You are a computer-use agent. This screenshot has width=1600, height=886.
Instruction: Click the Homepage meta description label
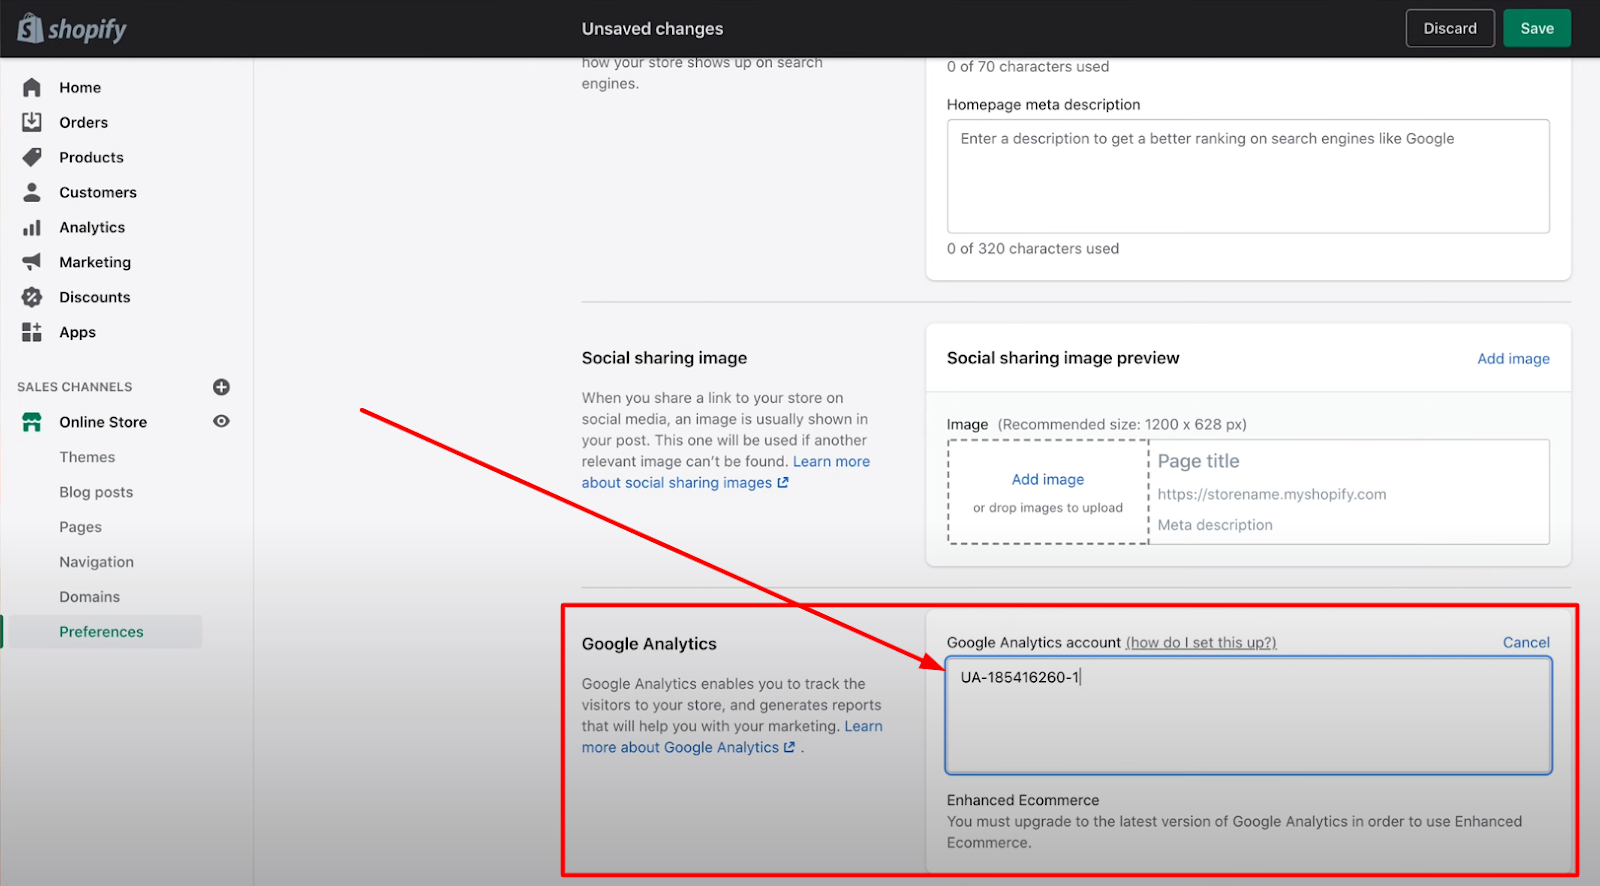tap(1043, 105)
